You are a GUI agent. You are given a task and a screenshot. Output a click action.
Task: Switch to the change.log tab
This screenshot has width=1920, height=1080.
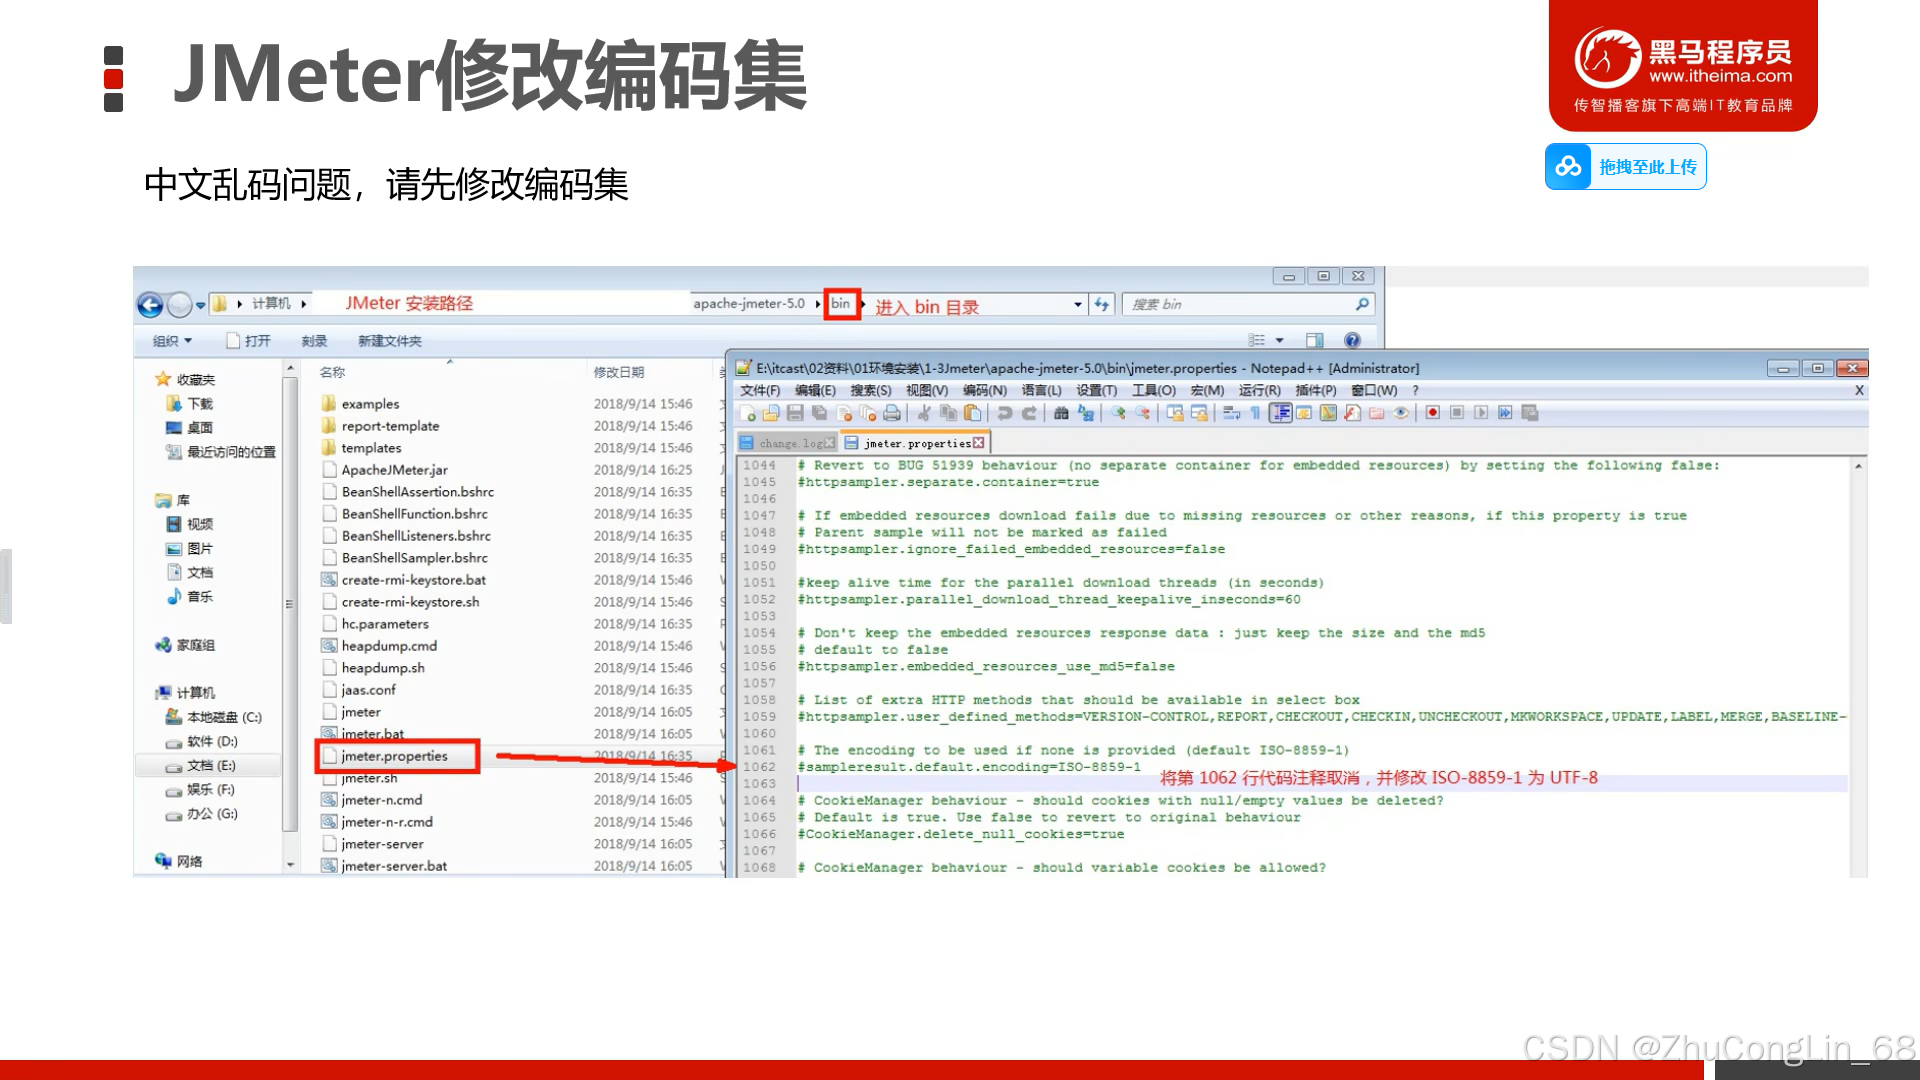(x=790, y=443)
